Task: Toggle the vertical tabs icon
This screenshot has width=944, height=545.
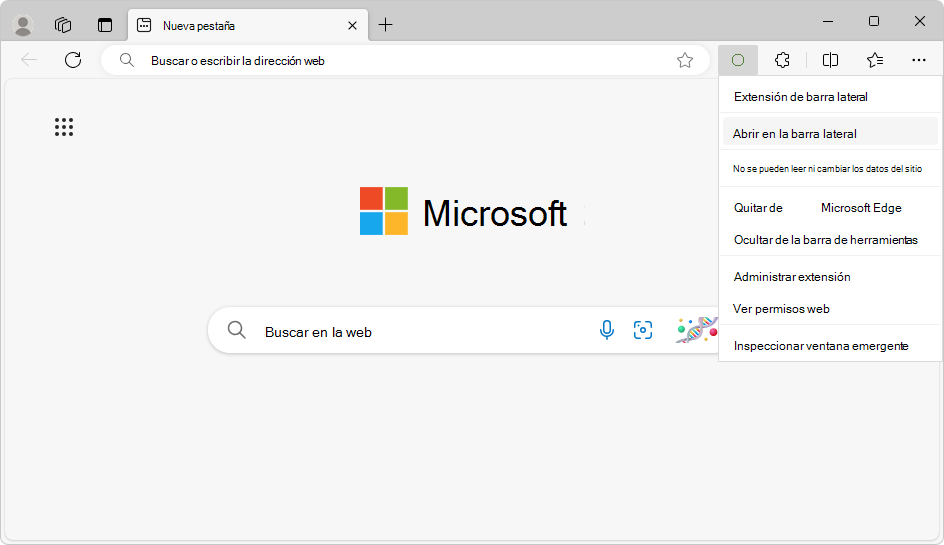Action: point(105,25)
